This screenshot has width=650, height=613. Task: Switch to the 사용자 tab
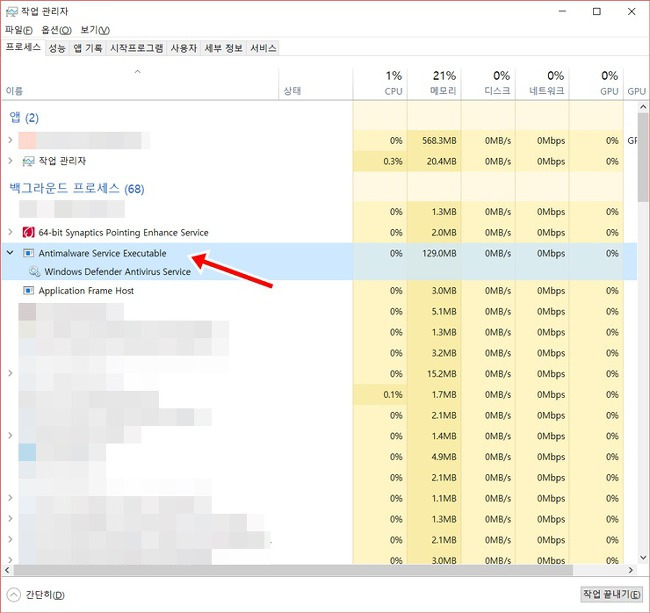[x=184, y=48]
